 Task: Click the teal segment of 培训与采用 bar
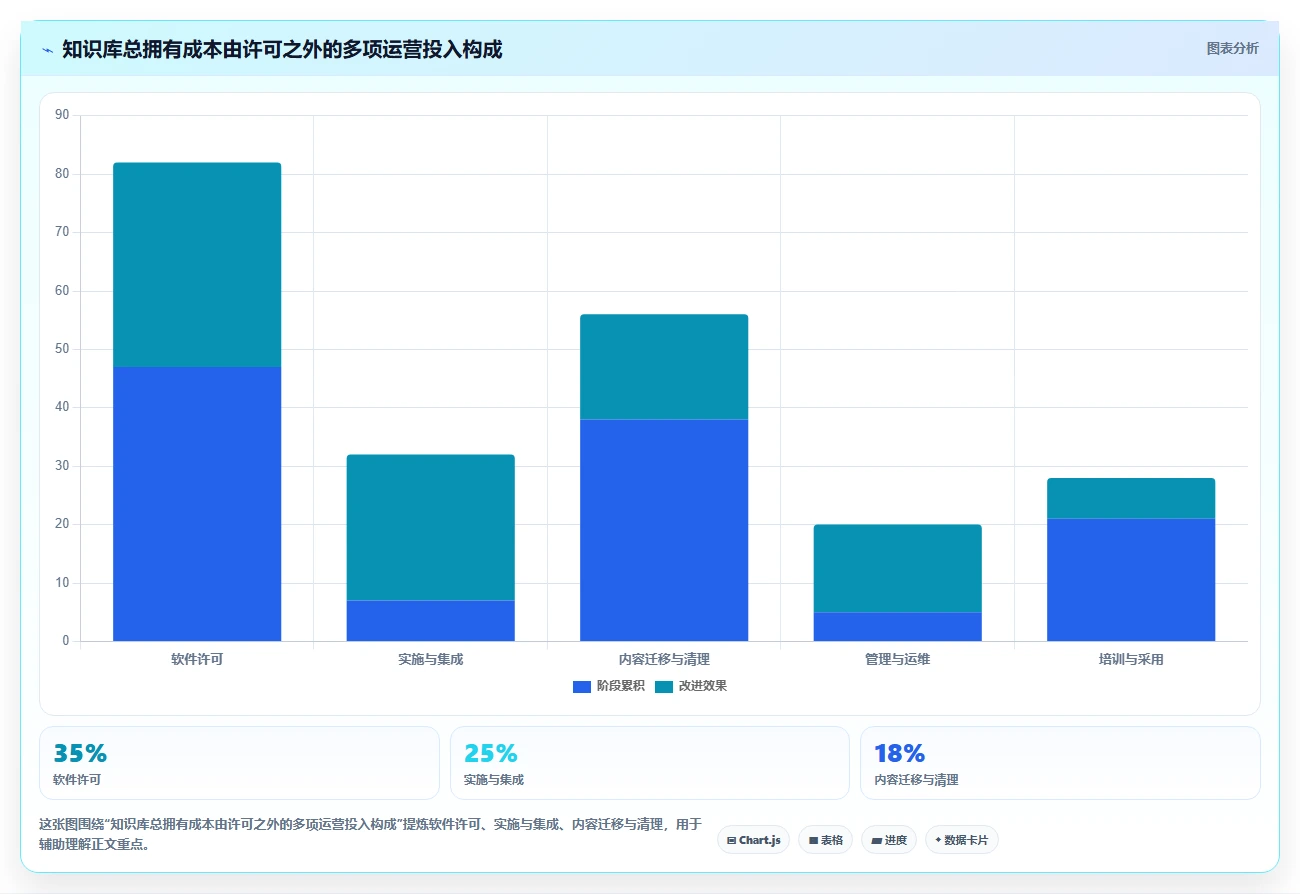pos(1131,498)
